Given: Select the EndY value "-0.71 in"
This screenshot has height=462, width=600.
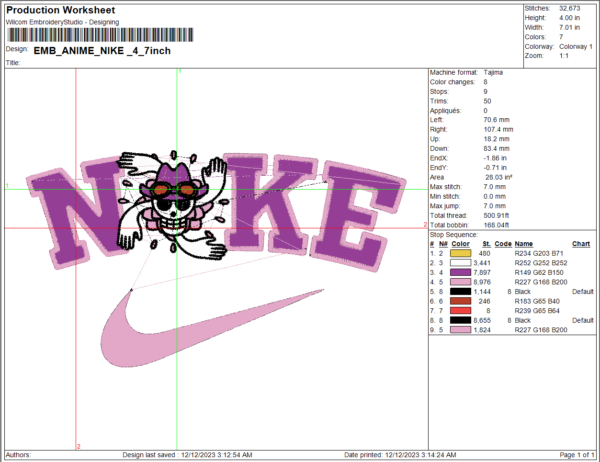Looking at the screenshot, I should point(495,168).
